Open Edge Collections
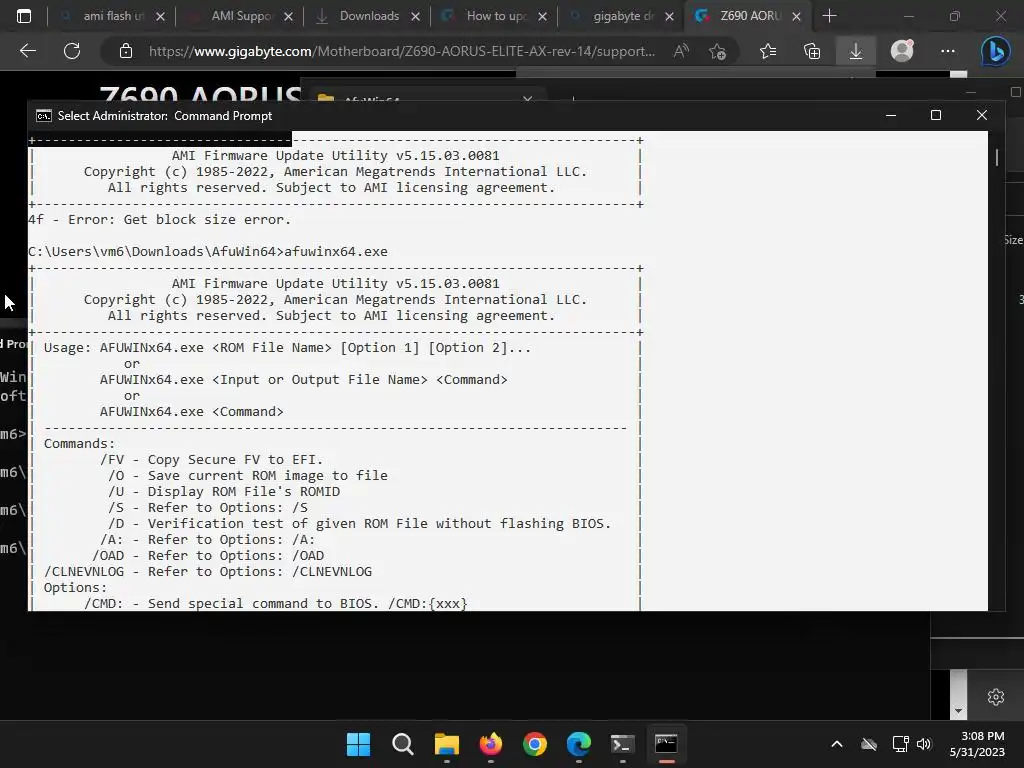 pos(812,51)
